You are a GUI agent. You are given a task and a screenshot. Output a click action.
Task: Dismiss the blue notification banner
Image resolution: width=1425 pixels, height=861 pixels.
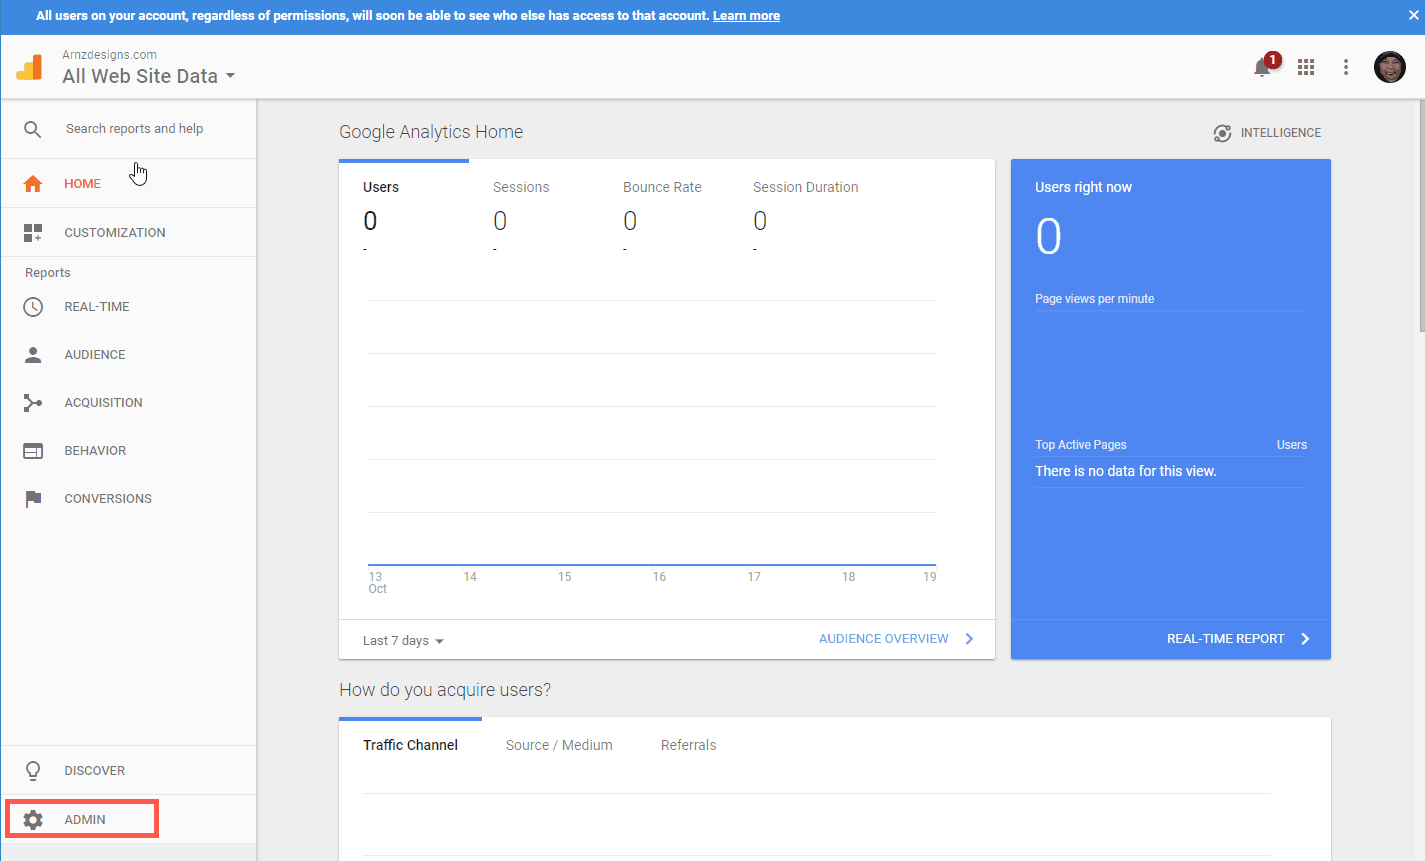pyautogui.click(x=1413, y=16)
